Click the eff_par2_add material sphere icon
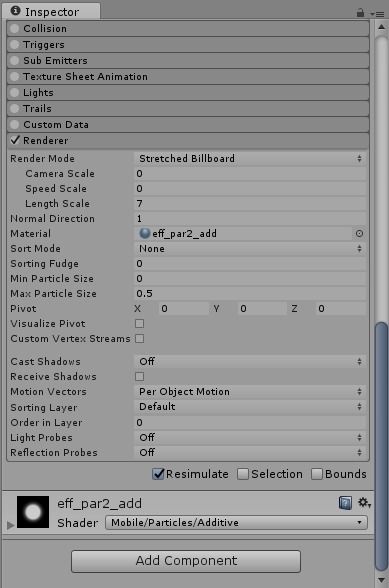 pyautogui.click(x=144, y=233)
